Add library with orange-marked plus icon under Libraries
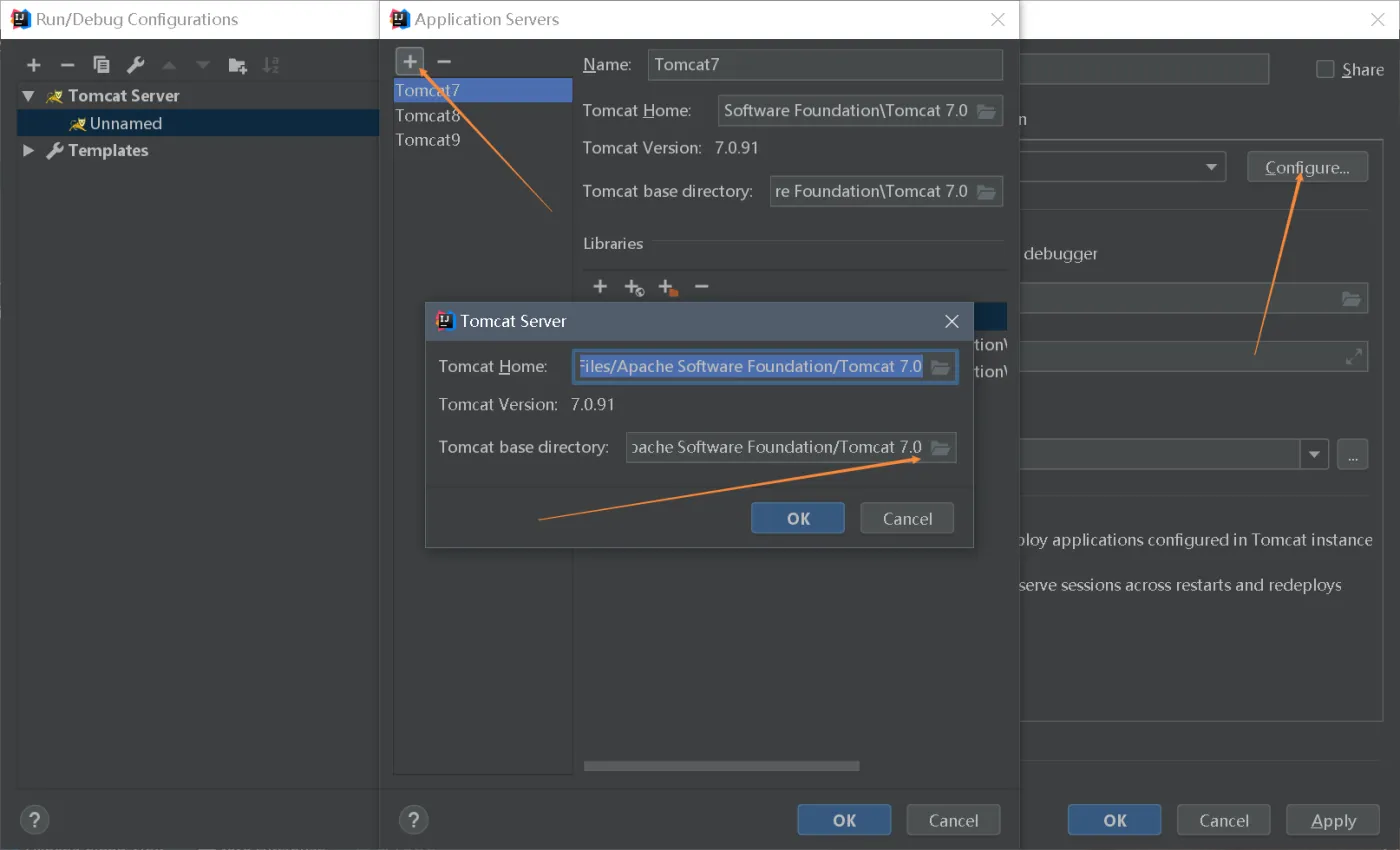 click(x=668, y=287)
